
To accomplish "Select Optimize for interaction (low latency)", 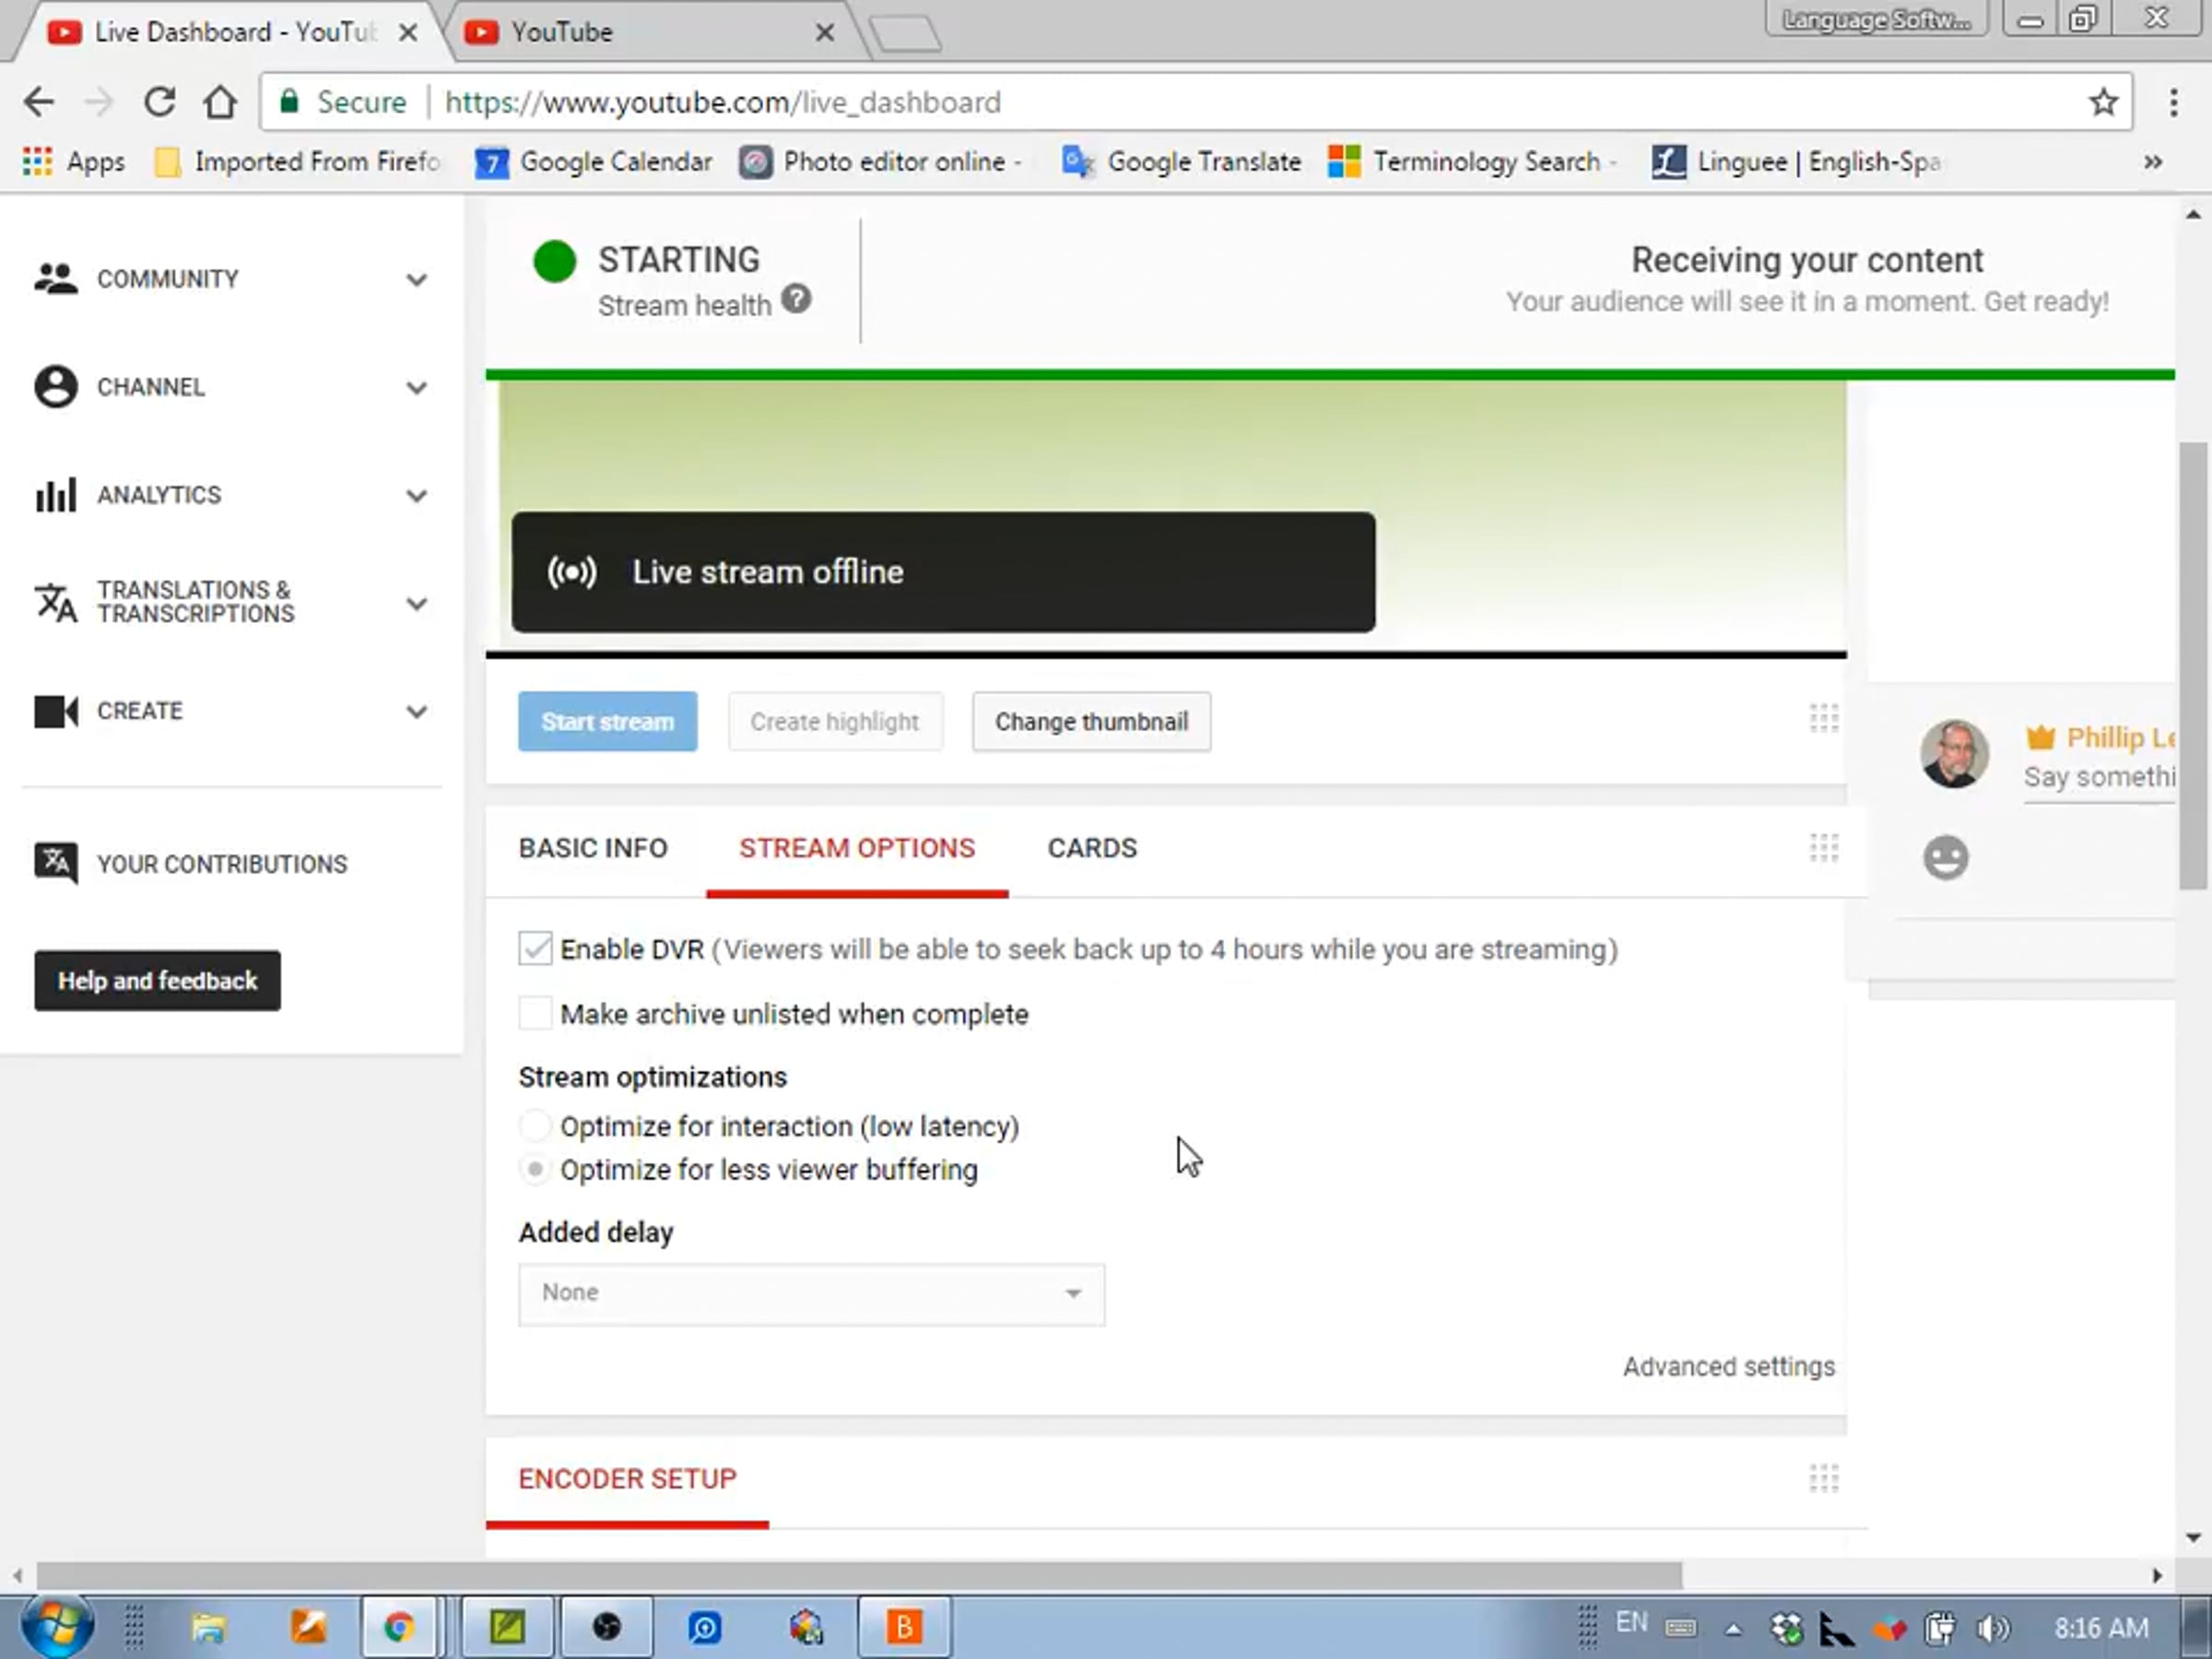I will (535, 1126).
